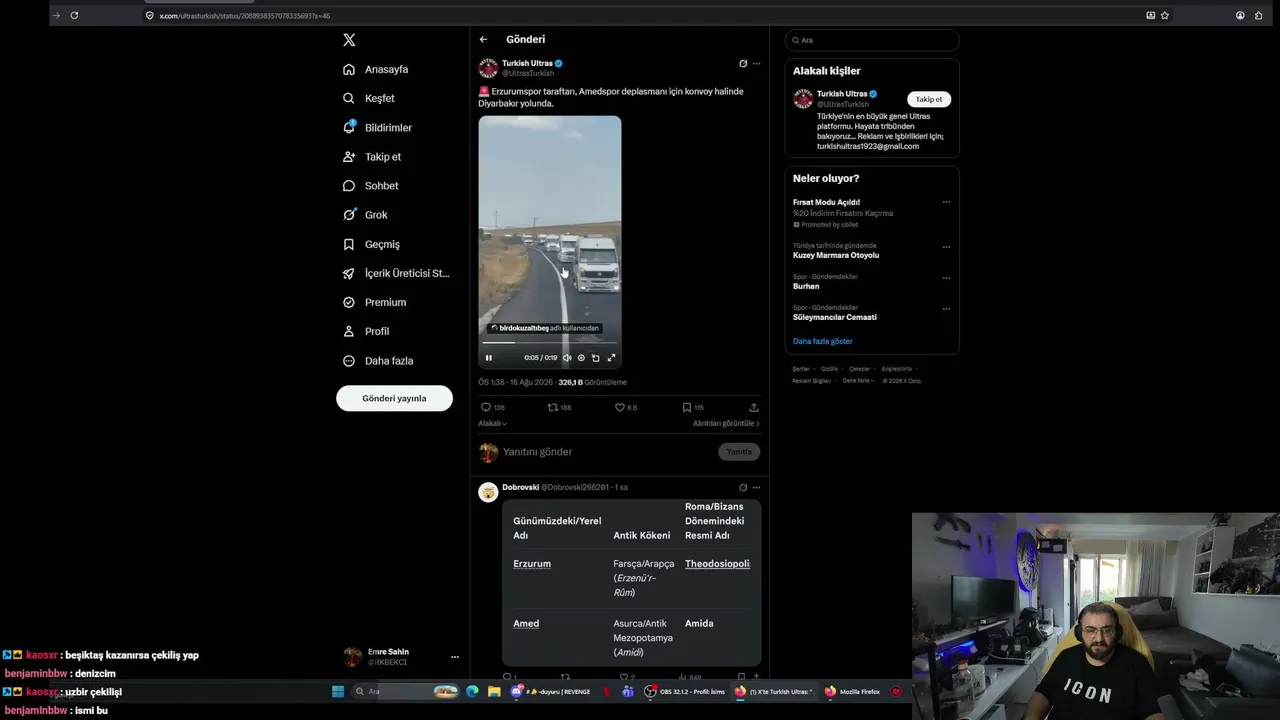Open Bildirimler notifications
1280x720 pixels.
tap(378, 128)
